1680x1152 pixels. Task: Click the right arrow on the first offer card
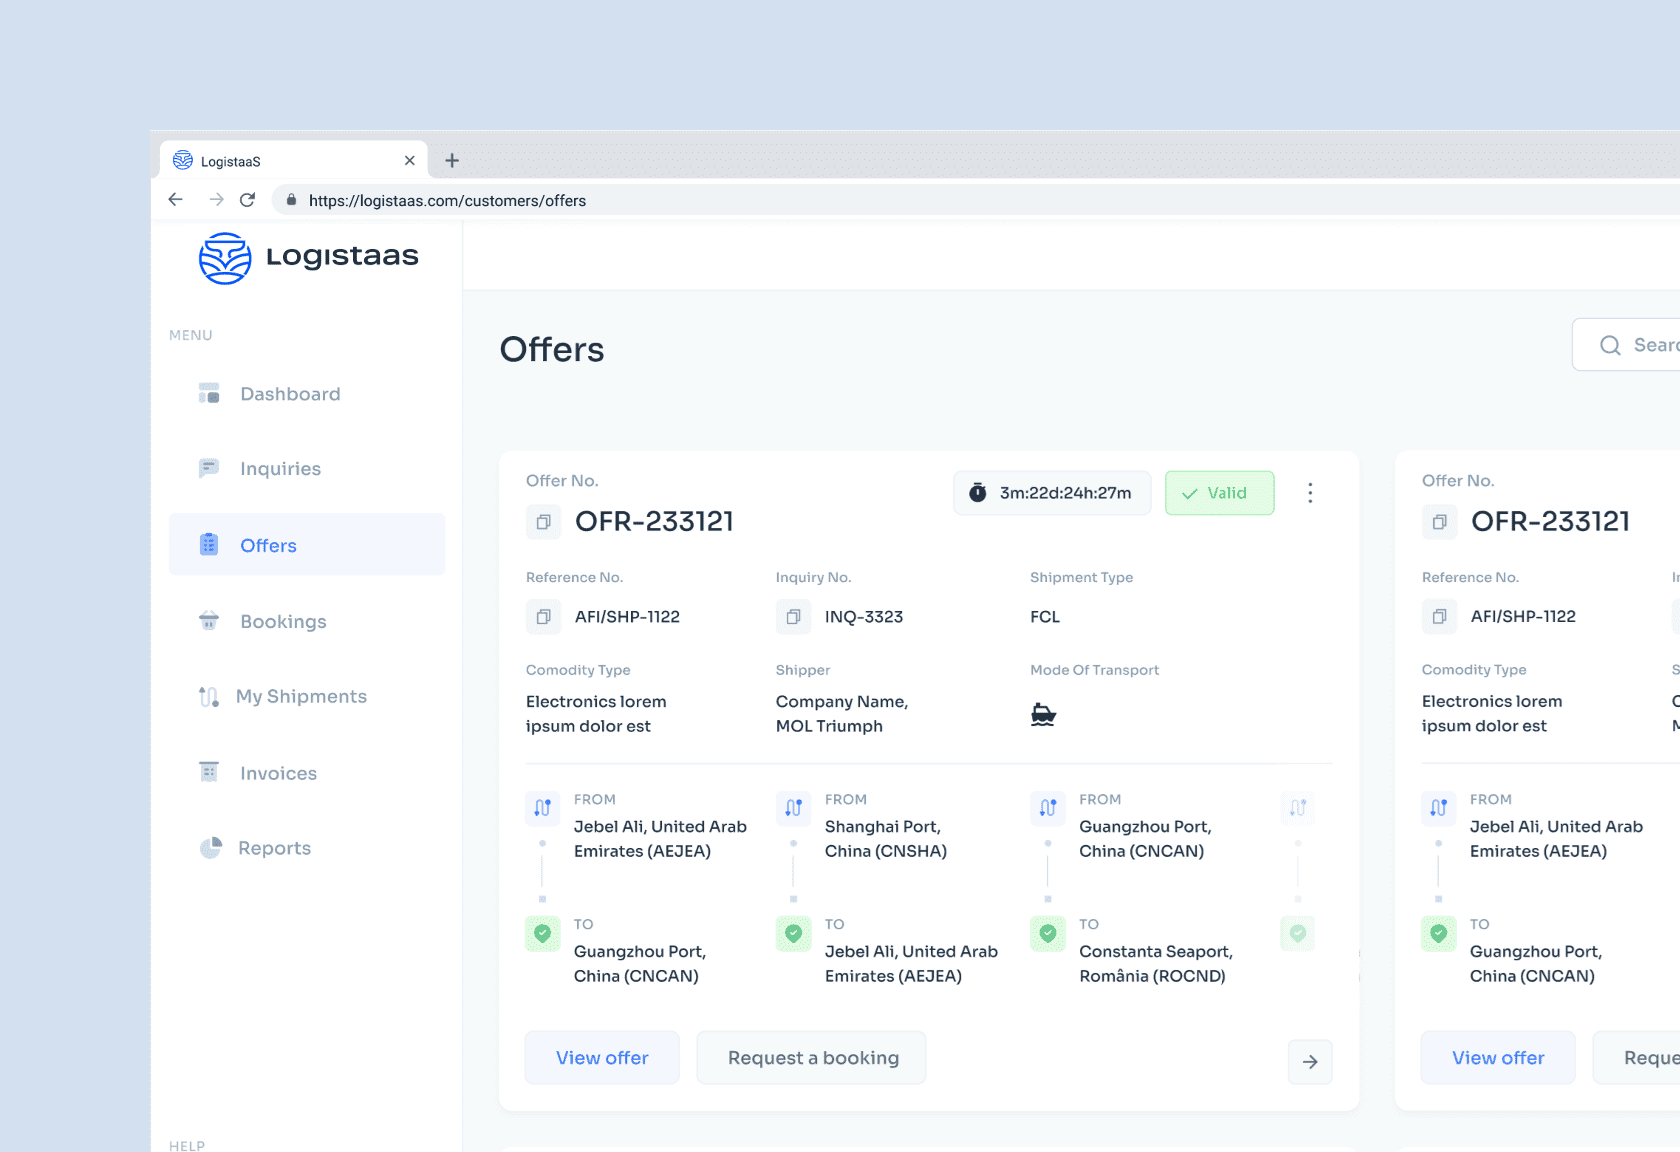(x=1310, y=1062)
